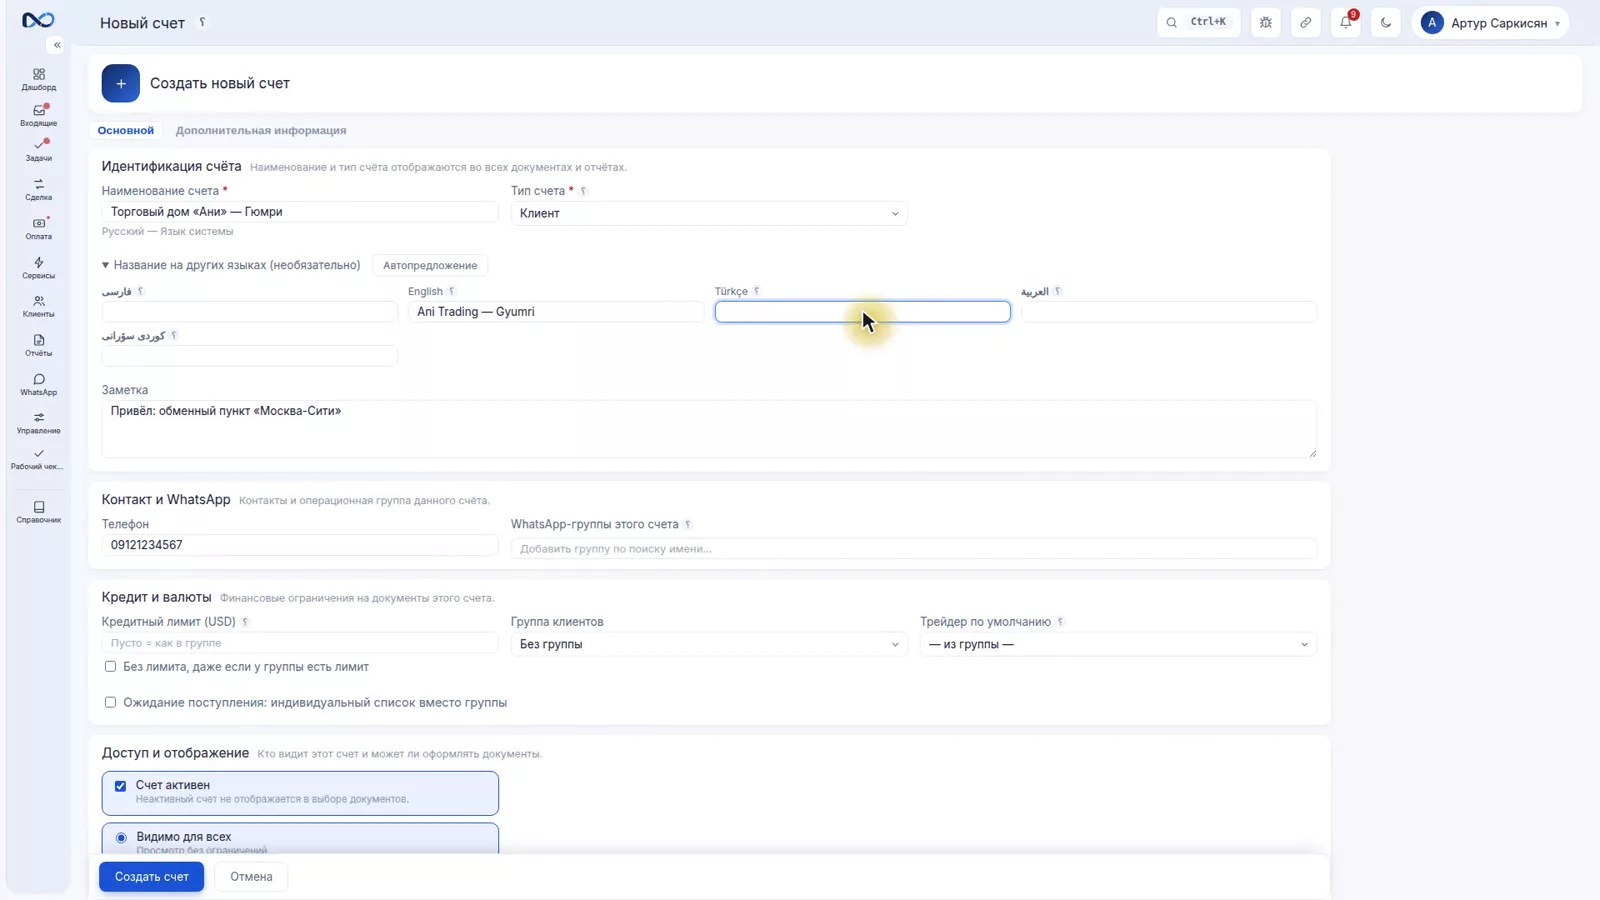Viewport: 1600px width, 900px height.
Task: Open Reports (Отчёты) sidebar icon
Action: coord(39,345)
